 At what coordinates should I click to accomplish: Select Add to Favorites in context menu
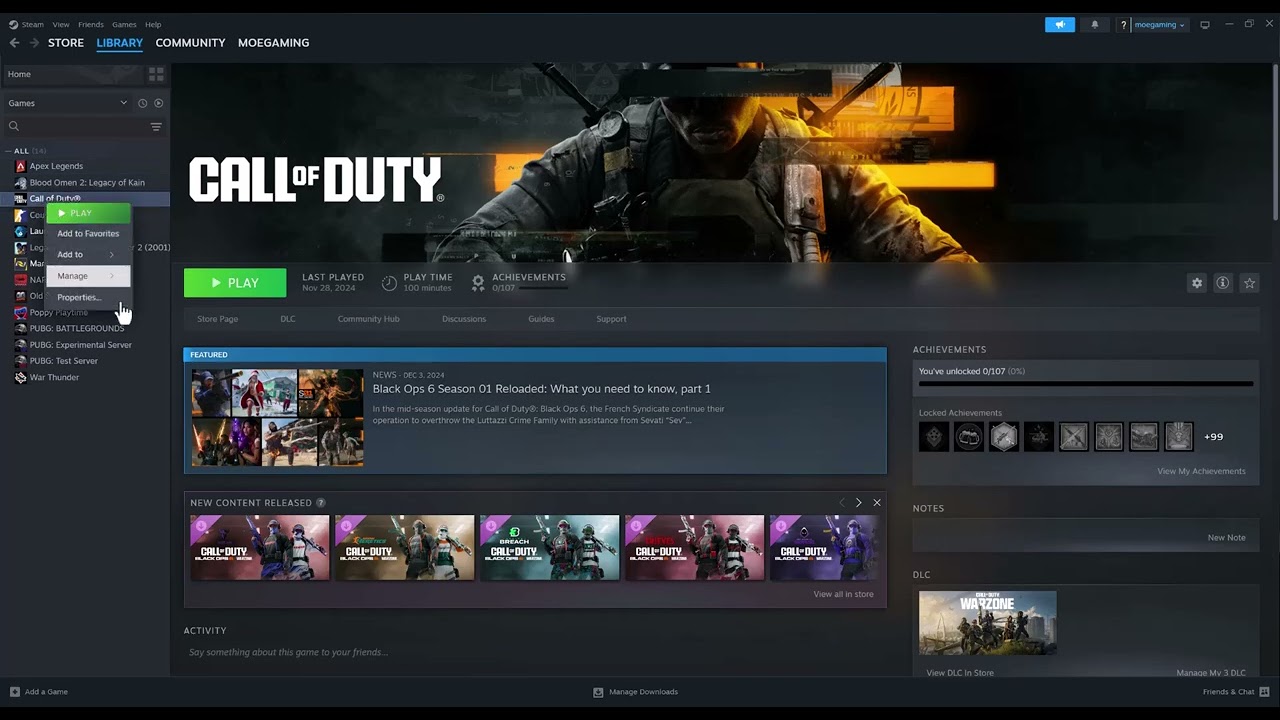click(88, 233)
